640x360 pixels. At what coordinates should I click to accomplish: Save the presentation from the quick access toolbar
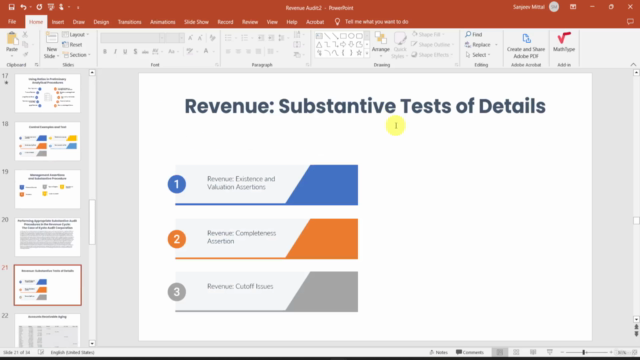pos(11,7)
